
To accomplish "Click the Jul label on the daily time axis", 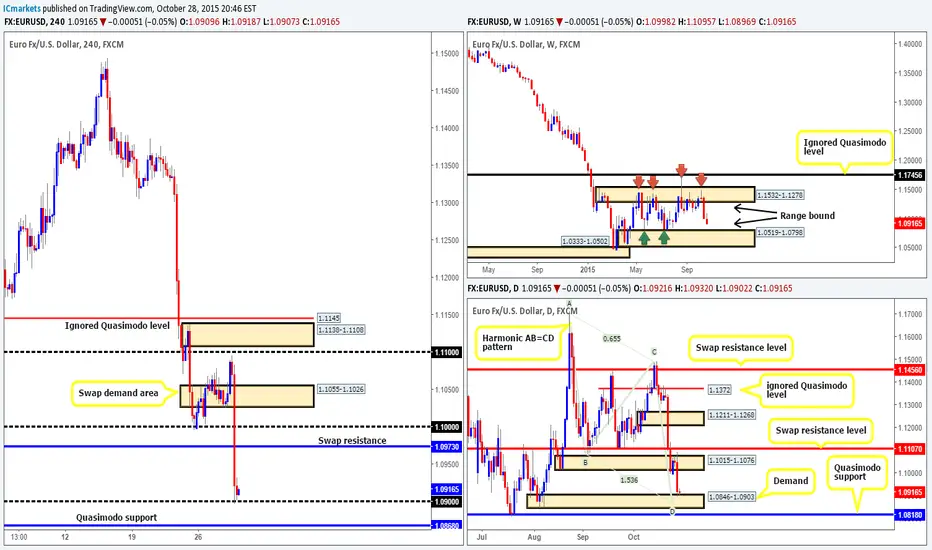I will pyautogui.click(x=481, y=536).
